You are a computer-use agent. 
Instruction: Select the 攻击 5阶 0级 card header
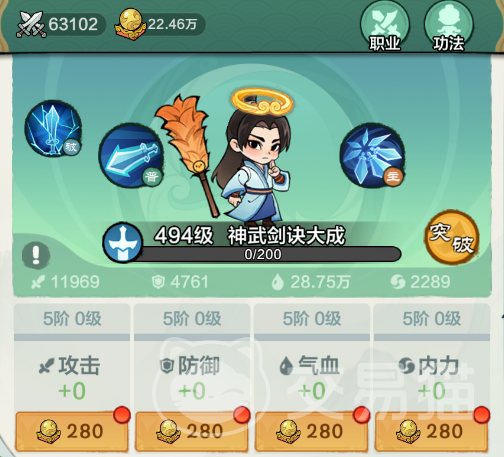tap(72, 319)
